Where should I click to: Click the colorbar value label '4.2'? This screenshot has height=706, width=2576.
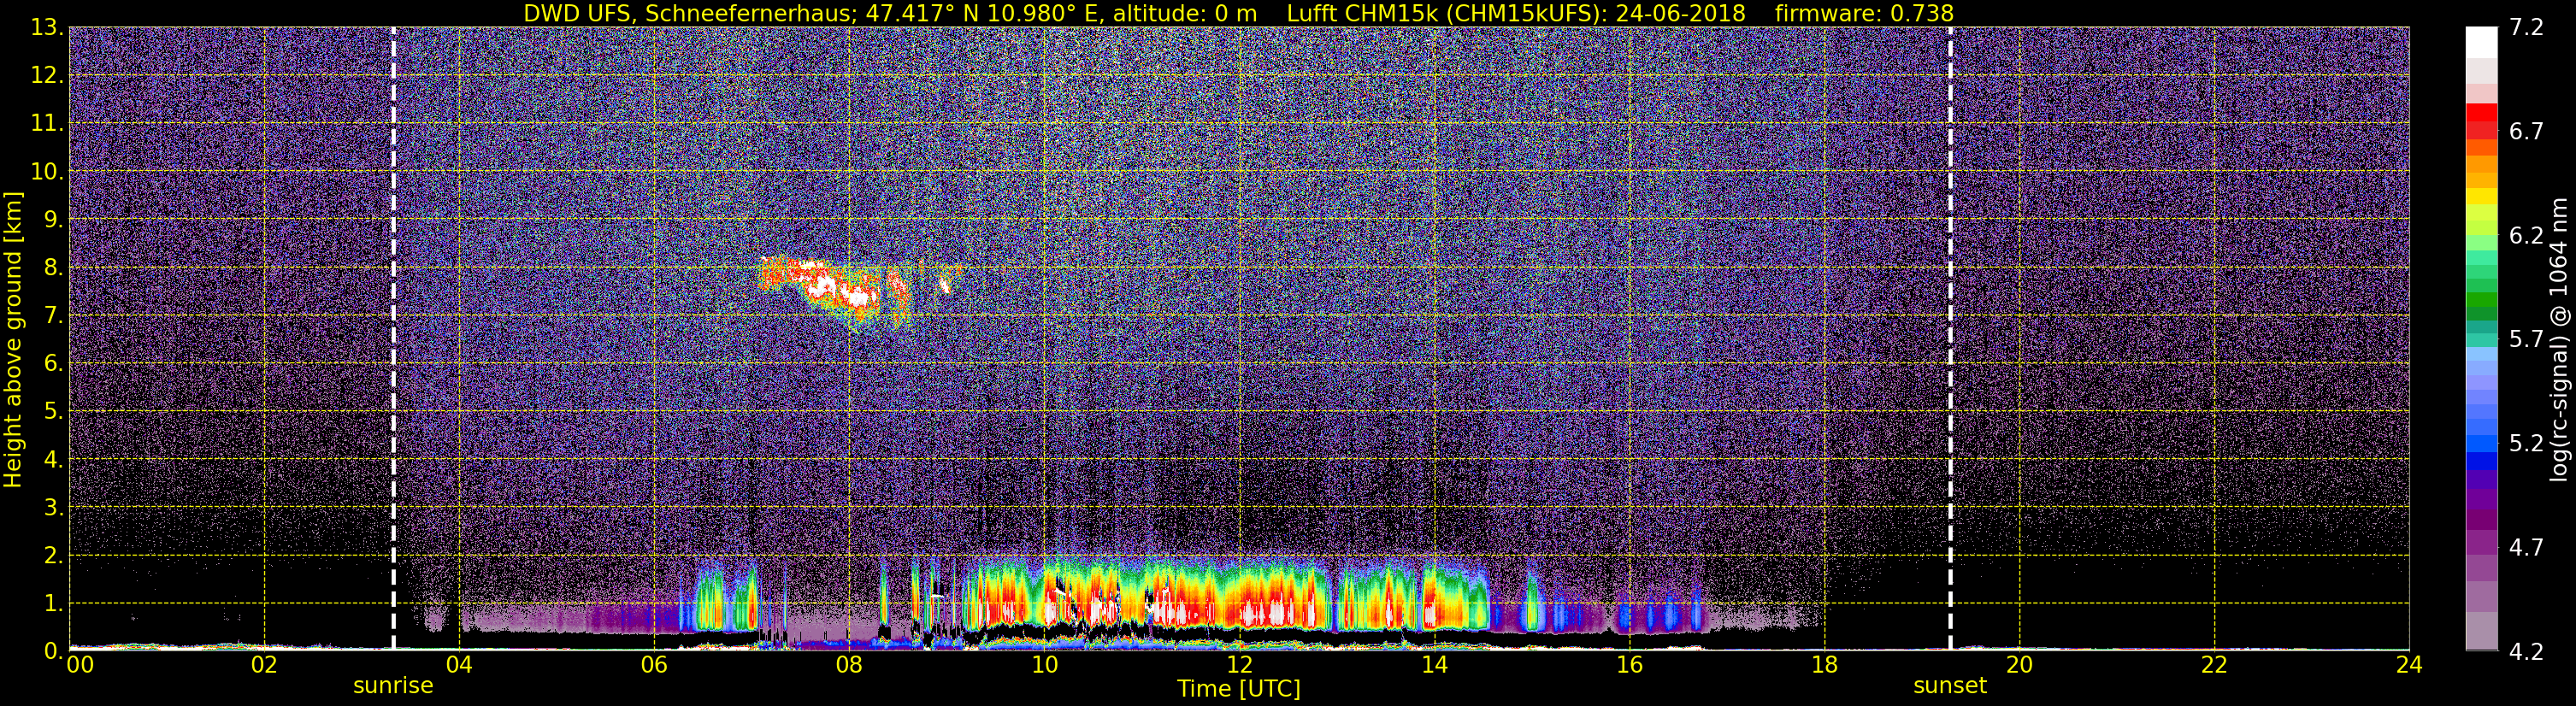tap(2526, 652)
